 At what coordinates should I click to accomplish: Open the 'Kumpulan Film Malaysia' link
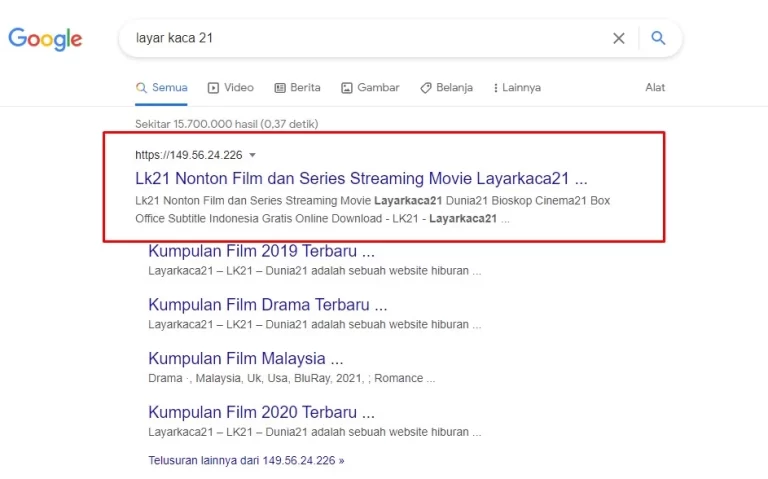pyautogui.click(x=245, y=359)
